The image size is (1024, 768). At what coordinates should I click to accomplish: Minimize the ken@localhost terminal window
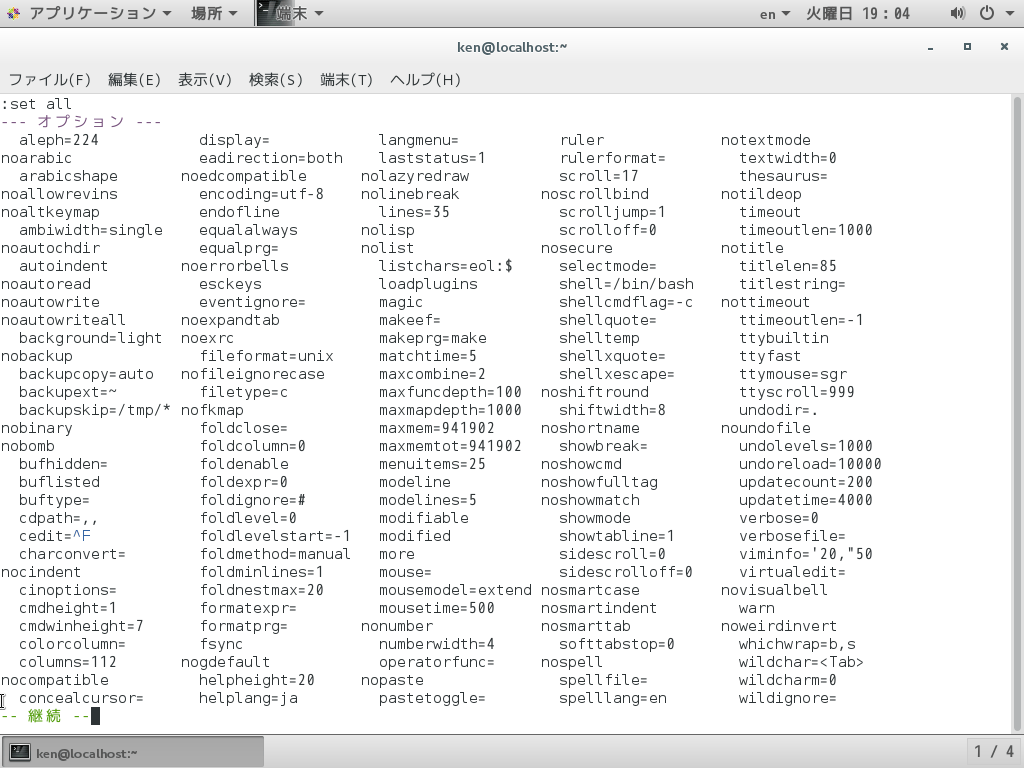coord(930,48)
